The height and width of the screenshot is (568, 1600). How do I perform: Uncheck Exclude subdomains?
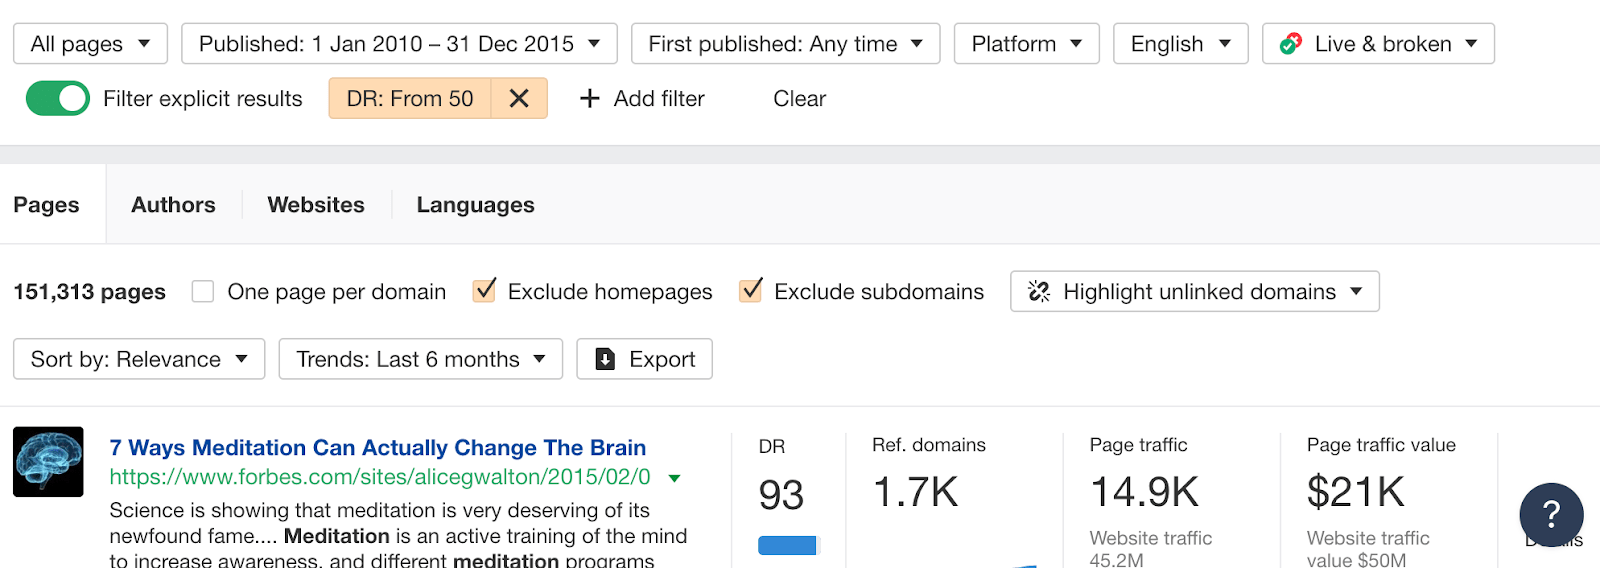pos(751,291)
